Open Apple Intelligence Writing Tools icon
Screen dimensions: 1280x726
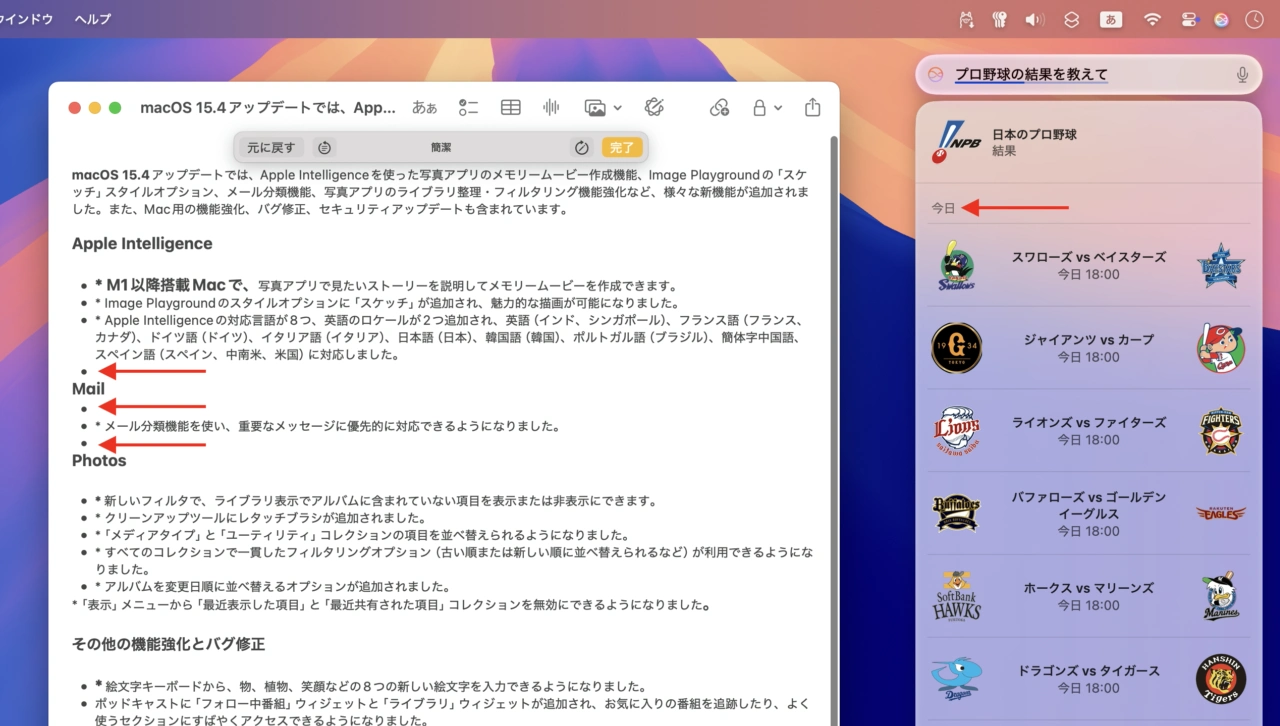tap(655, 108)
